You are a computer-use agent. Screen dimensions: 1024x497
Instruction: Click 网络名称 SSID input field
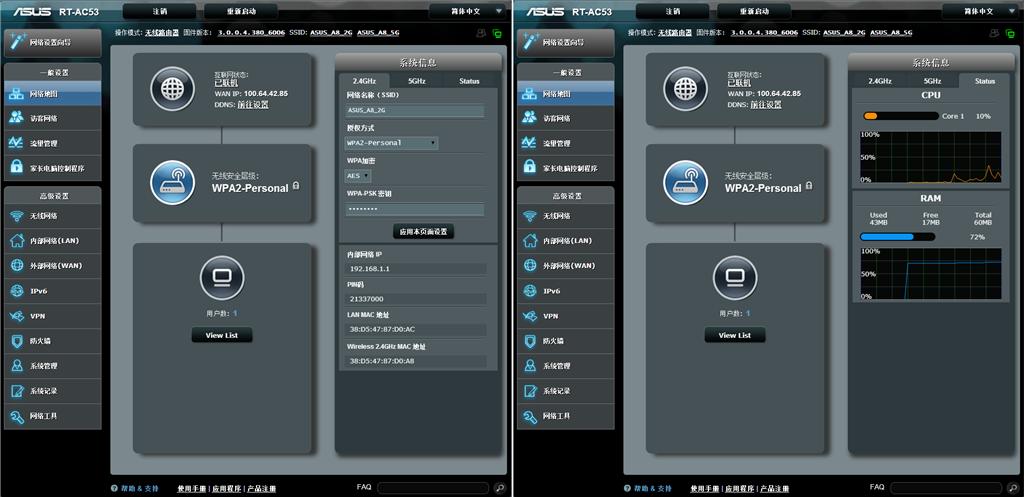415,111
